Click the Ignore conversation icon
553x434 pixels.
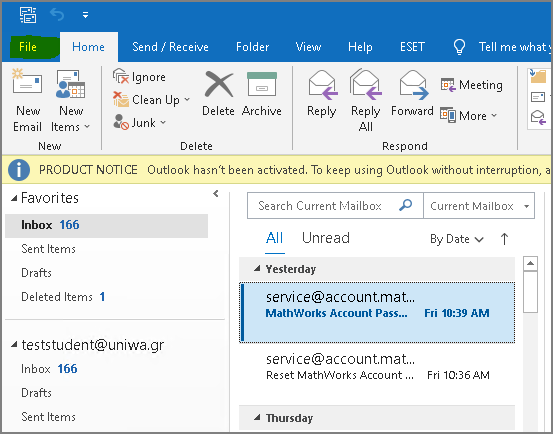coord(121,77)
